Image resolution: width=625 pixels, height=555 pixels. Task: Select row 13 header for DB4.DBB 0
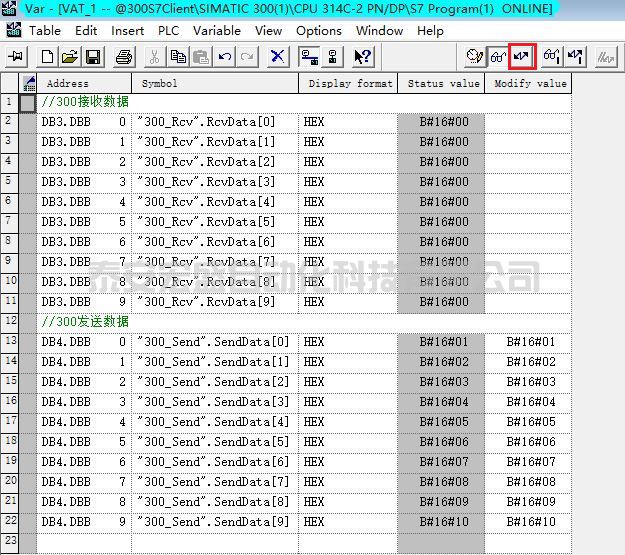(10, 342)
